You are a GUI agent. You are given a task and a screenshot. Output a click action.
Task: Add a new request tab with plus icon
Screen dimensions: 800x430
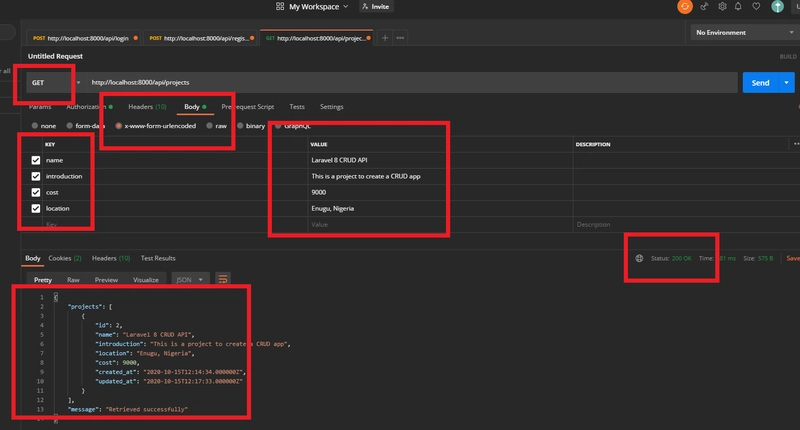point(385,38)
